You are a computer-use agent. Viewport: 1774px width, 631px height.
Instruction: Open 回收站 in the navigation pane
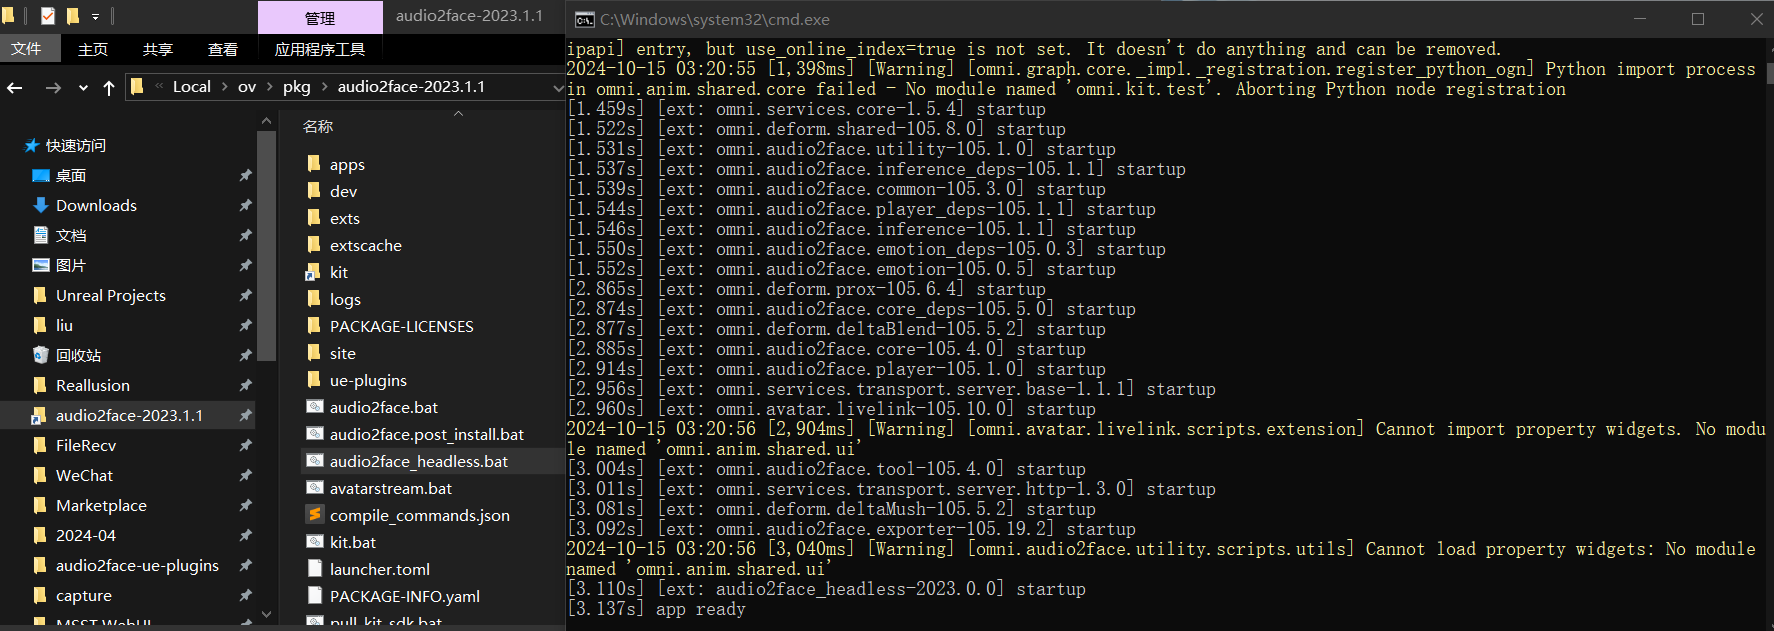coord(78,355)
